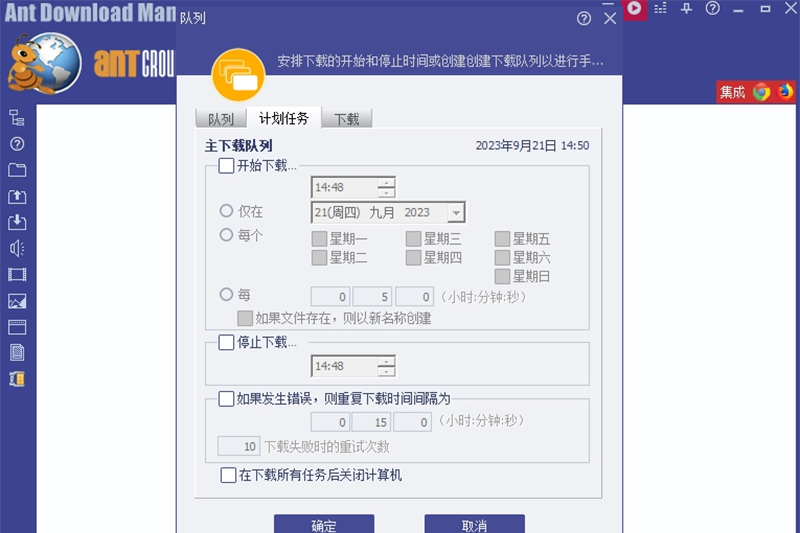This screenshot has height=533, width=800.
Task: Select the image picture sidebar icon
Action: [x=17, y=301]
